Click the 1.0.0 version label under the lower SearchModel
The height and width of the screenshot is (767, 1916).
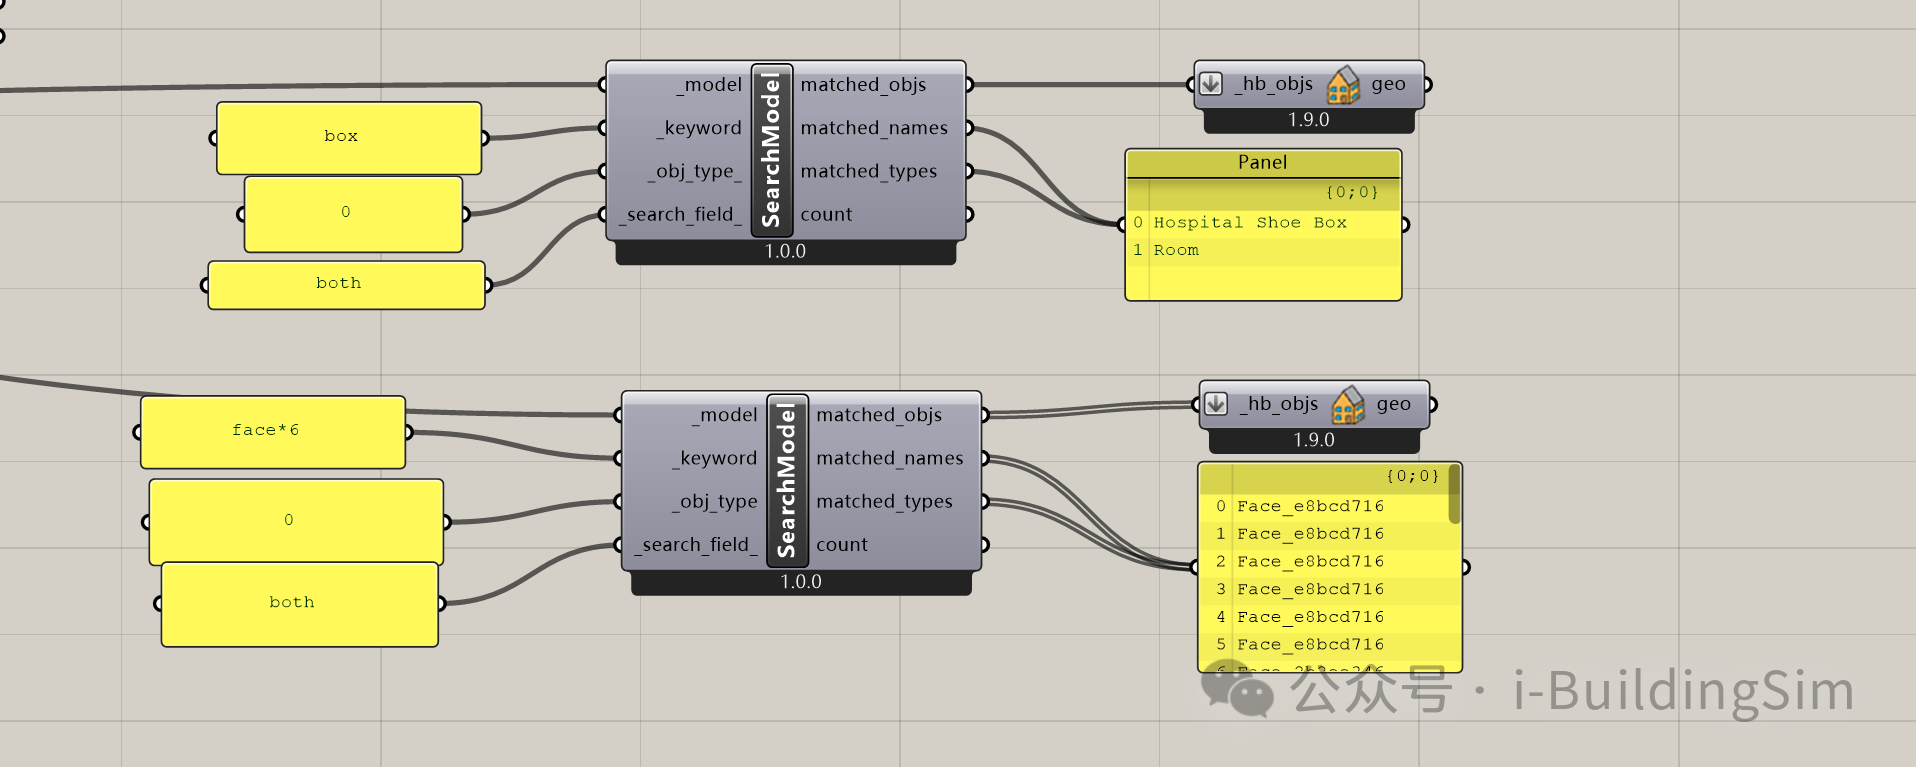click(x=800, y=582)
